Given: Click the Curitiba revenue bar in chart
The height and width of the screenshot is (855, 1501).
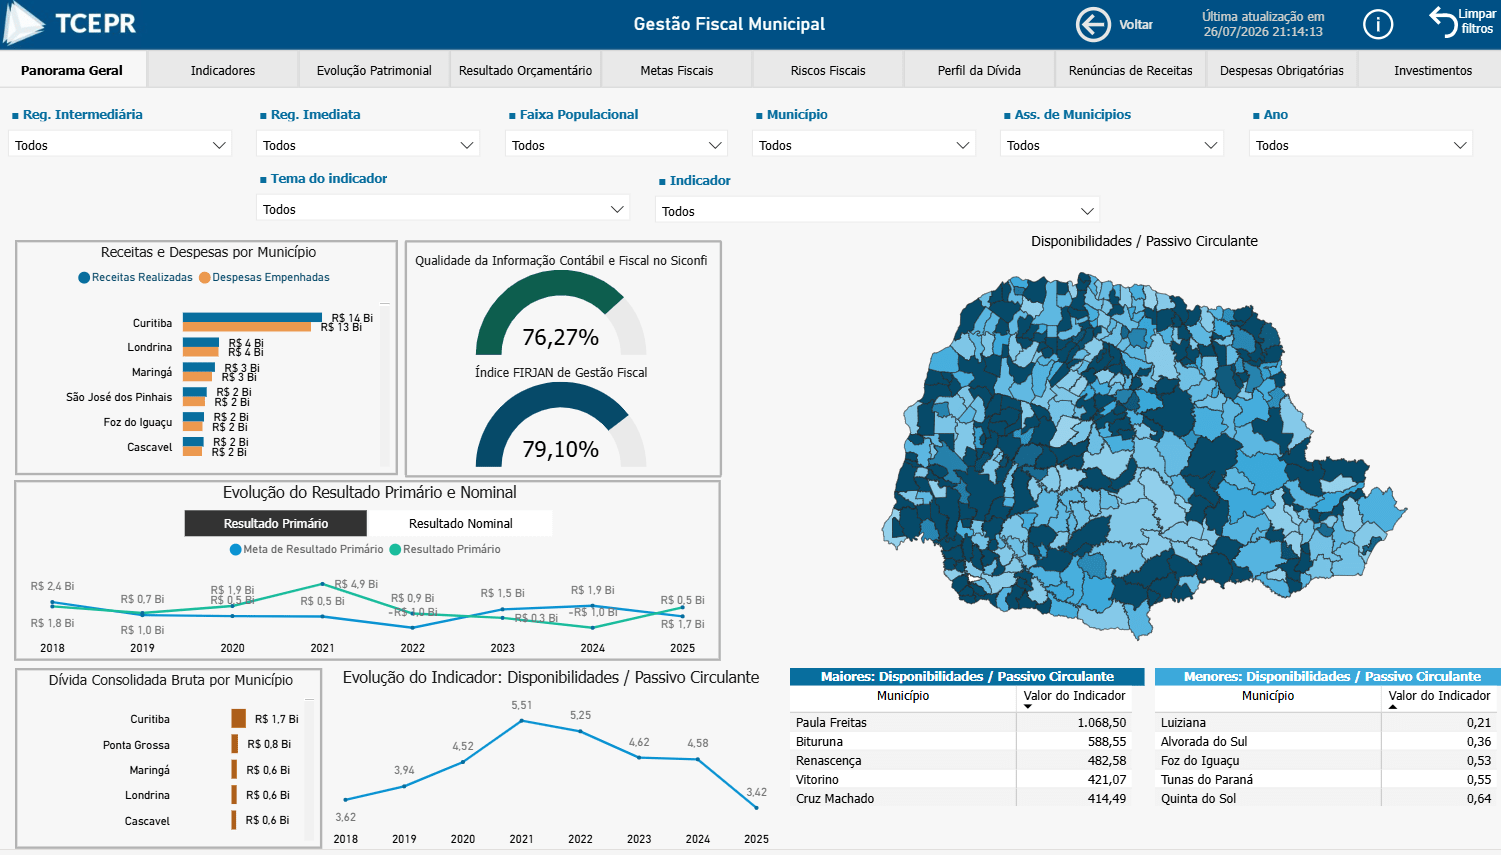Looking at the screenshot, I should (x=253, y=317).
